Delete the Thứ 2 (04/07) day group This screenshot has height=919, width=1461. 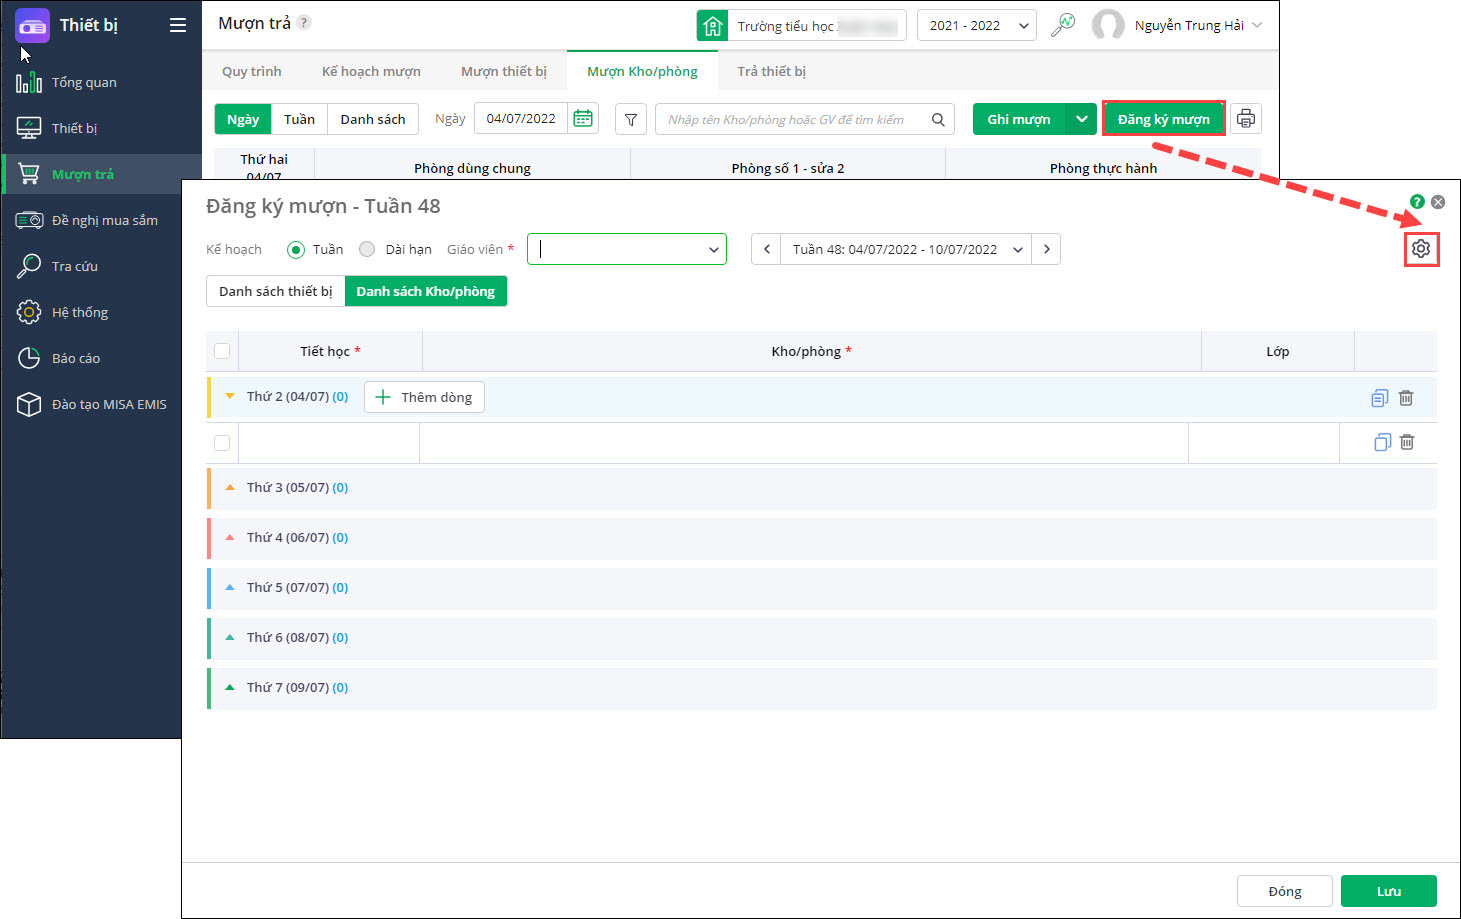[x=1406, y=398]
